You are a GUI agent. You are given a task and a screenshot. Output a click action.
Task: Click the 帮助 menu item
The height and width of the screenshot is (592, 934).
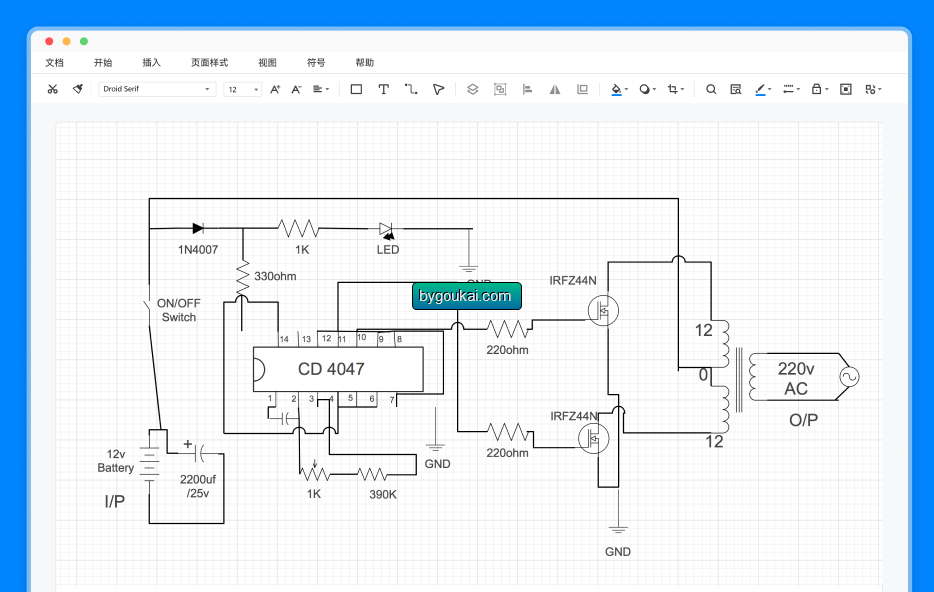[x=365, y=63]
